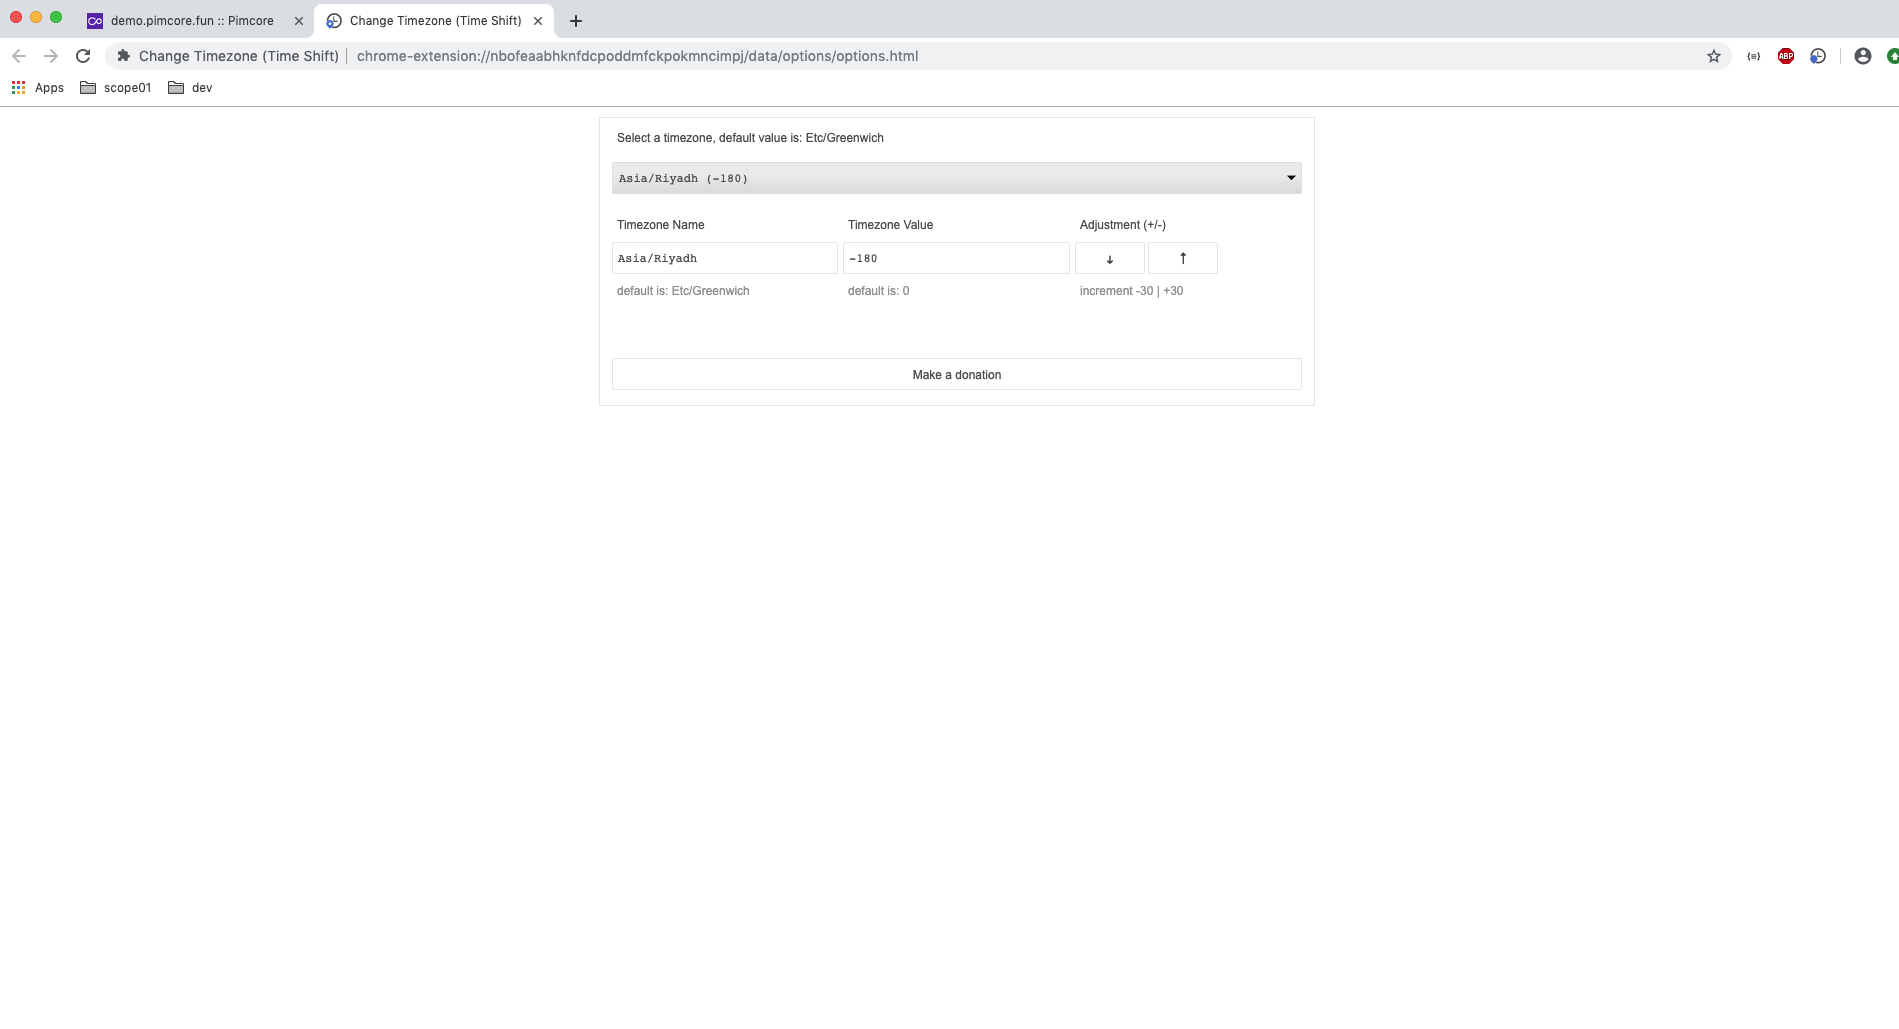Close the demo.pimcore.fun tab
The image size is (1899, 1029).
(x=298, y=21)
